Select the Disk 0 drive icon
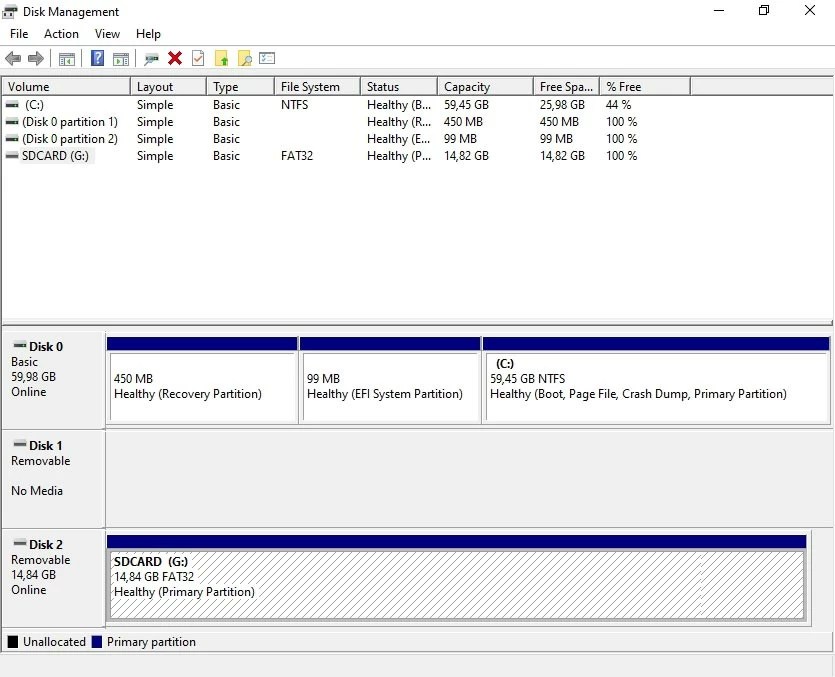835x677 pixels. (20, 345)
